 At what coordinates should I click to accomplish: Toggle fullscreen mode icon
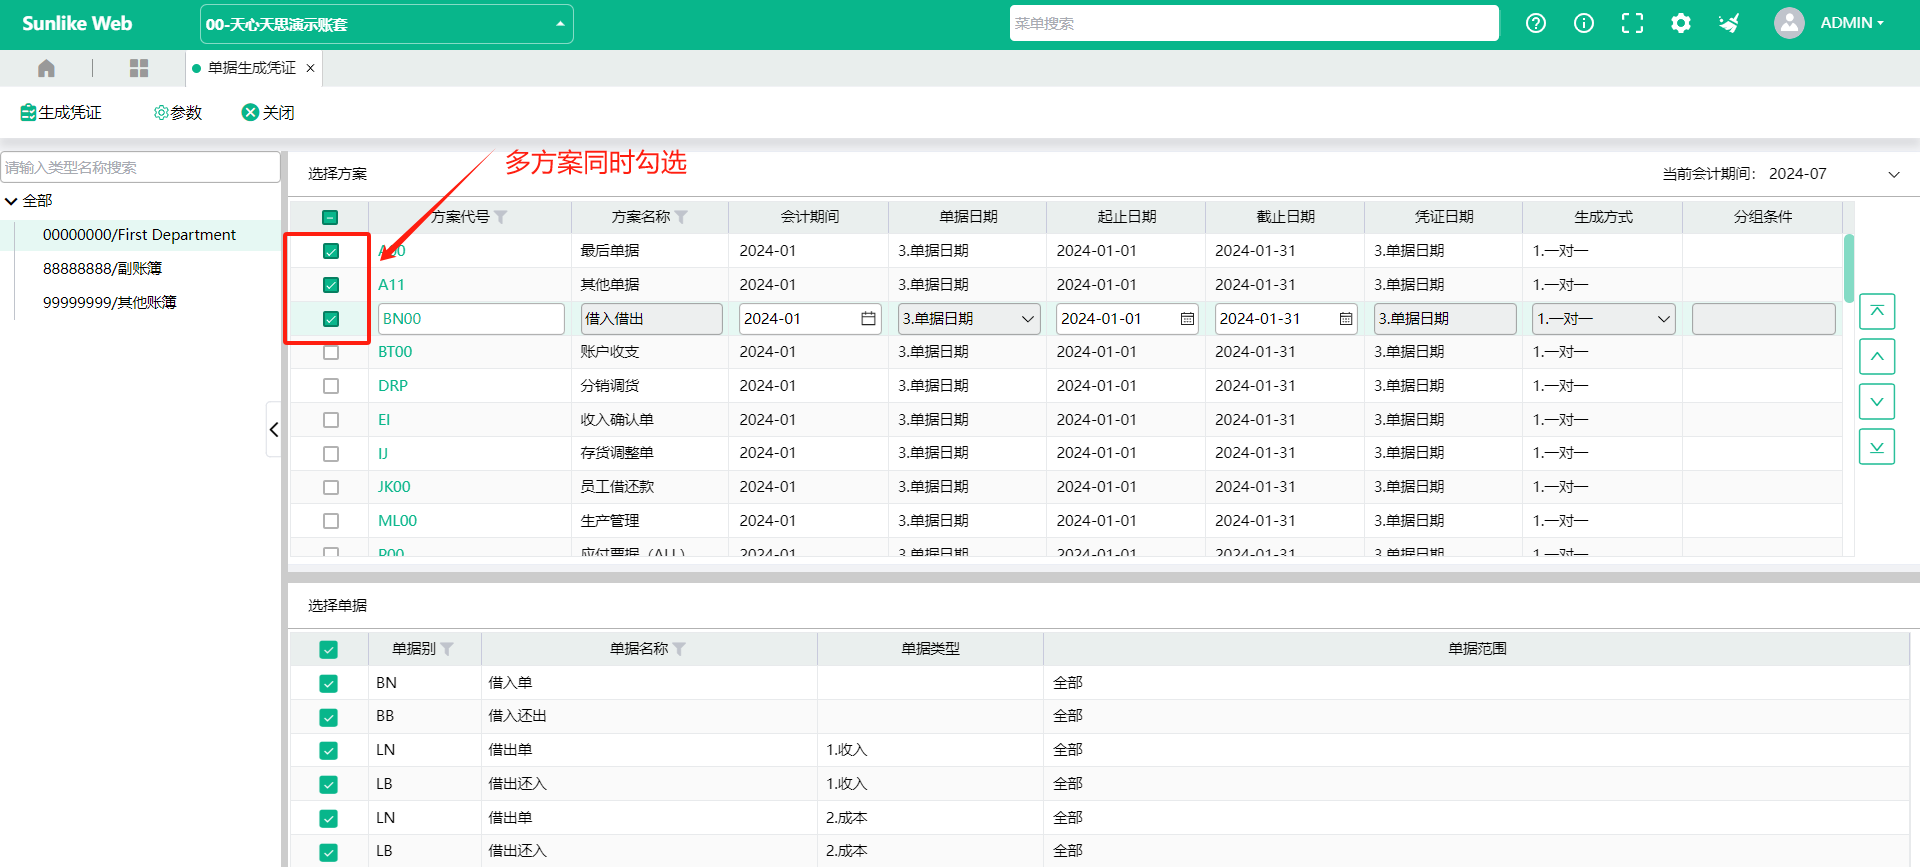1632,23
